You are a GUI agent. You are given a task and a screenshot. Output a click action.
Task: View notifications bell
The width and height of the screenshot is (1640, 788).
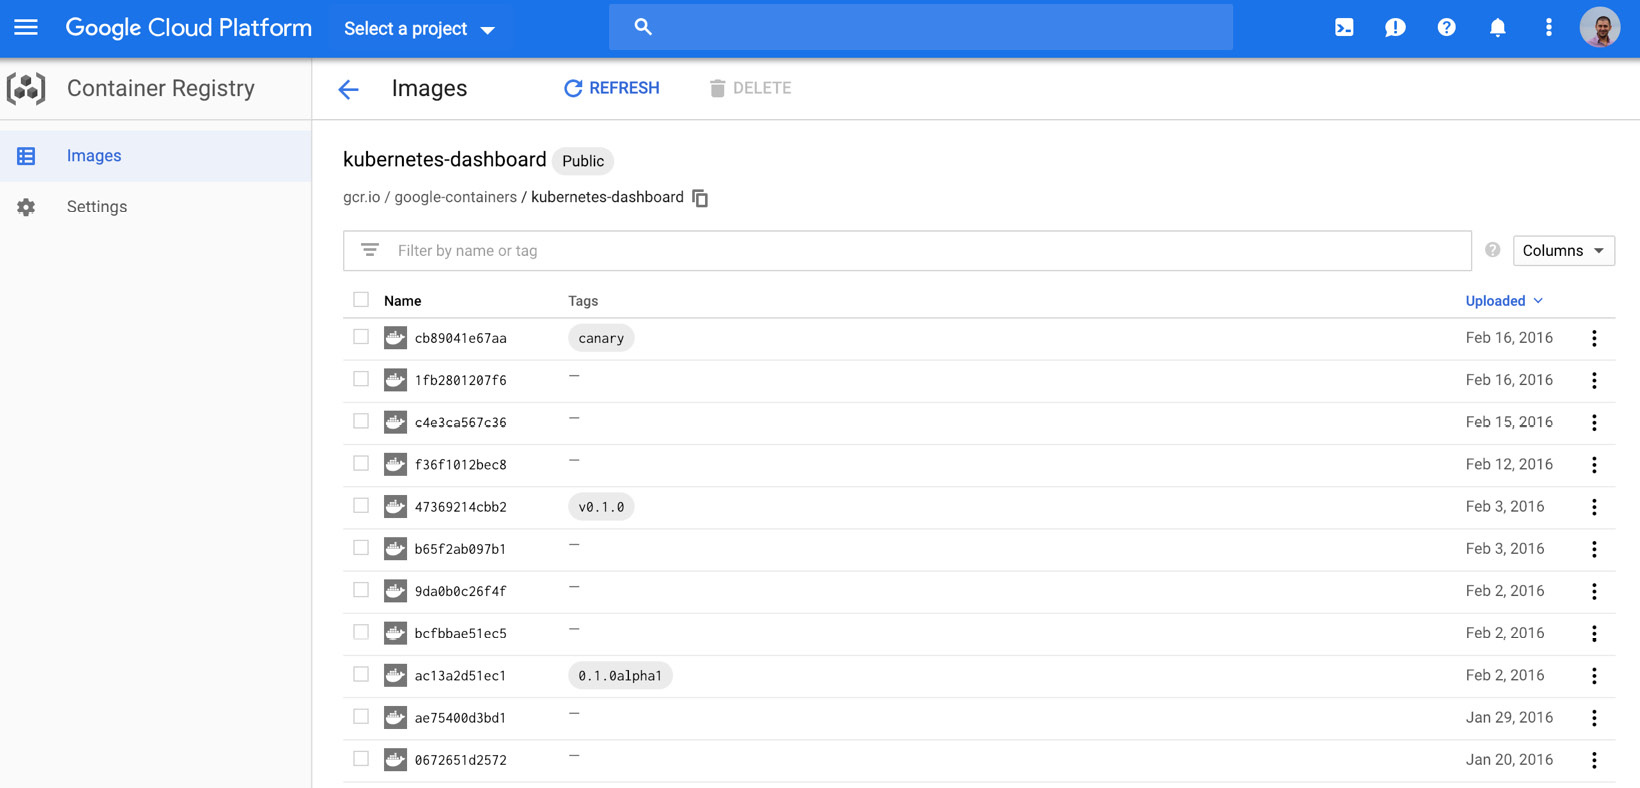click(x=1497, y=28)
